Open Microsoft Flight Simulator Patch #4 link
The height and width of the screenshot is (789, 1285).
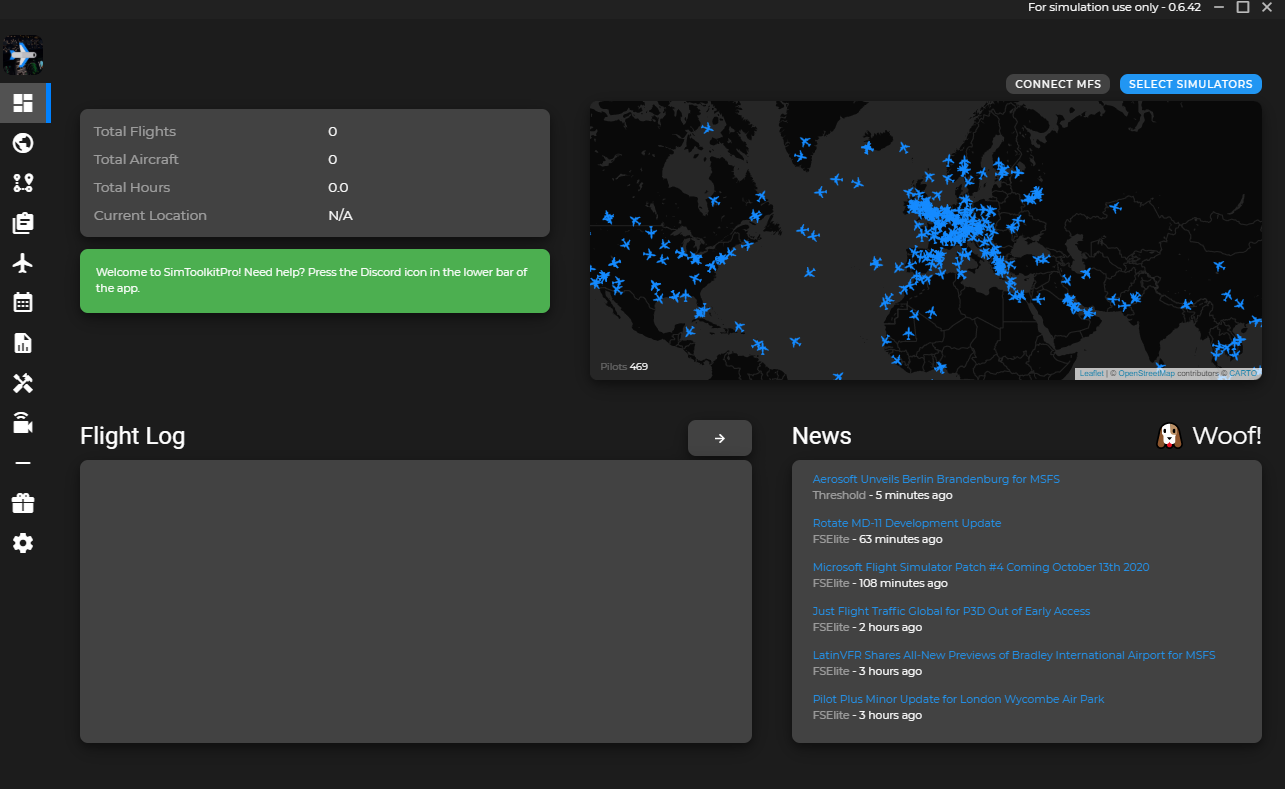click(981, 567)
